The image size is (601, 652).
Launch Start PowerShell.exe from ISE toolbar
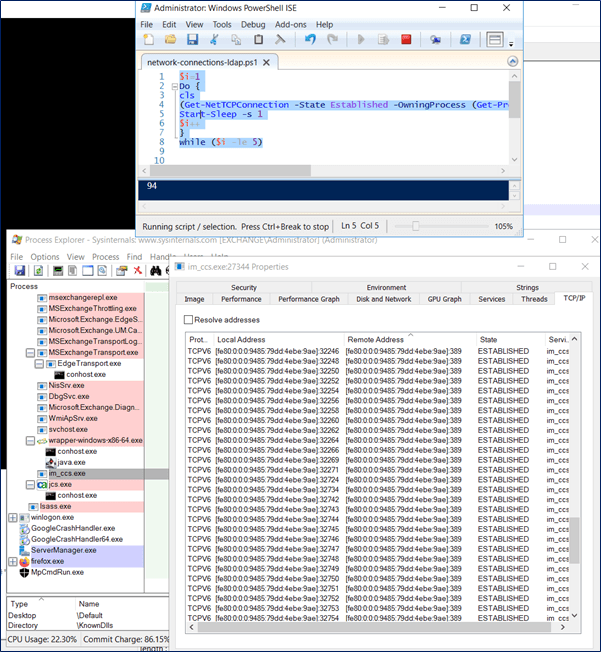click(466, 40)
